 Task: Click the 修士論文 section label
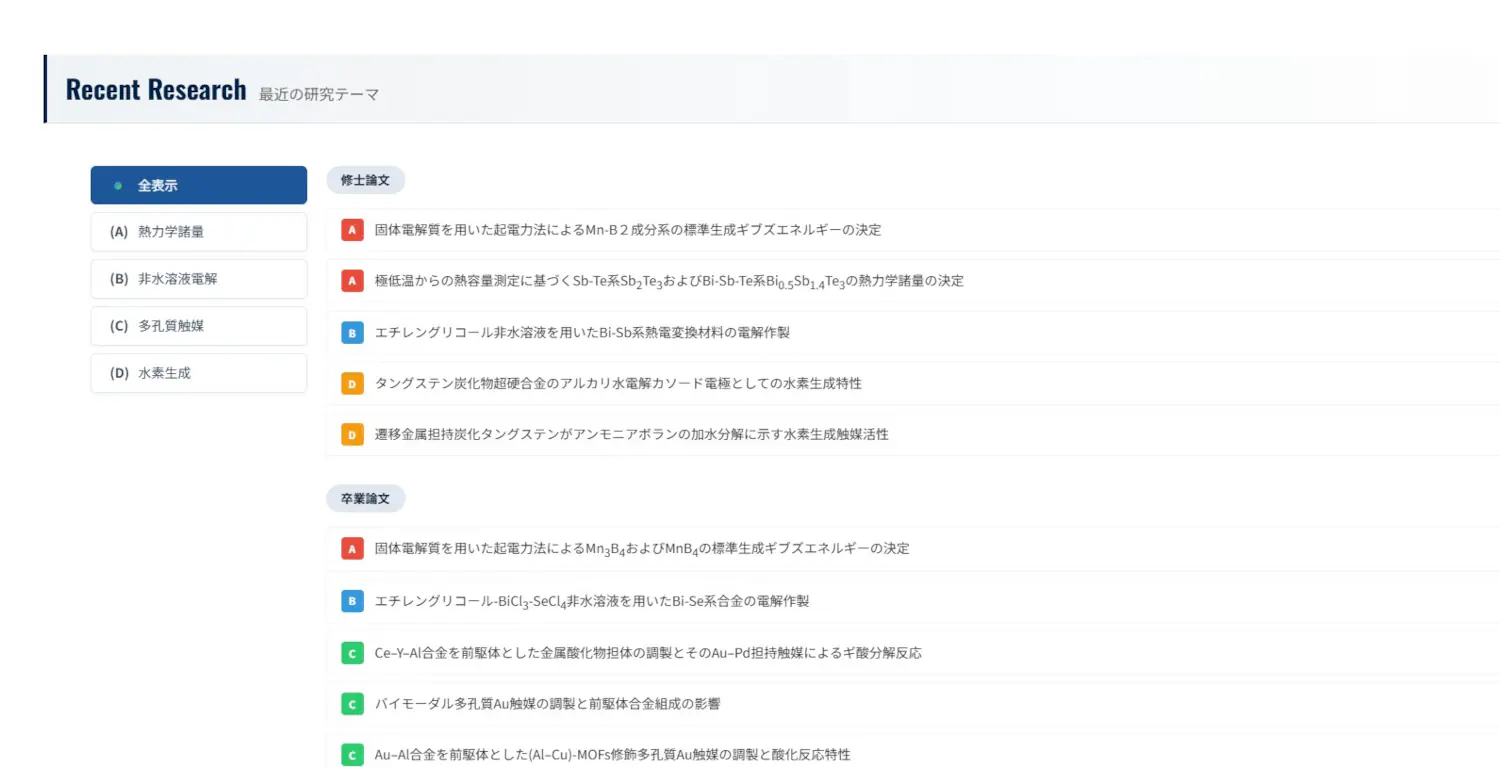click(x=365, y=181)
